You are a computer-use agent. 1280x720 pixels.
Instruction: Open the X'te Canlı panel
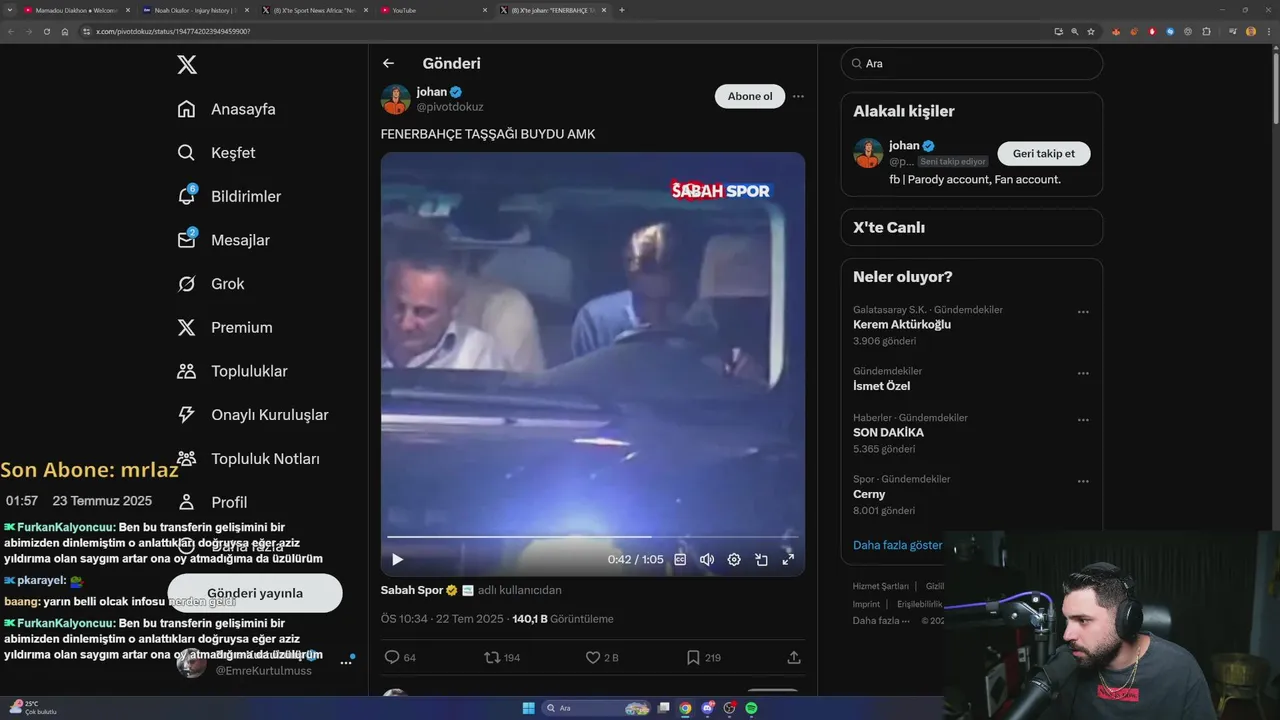tap(972, 227)
